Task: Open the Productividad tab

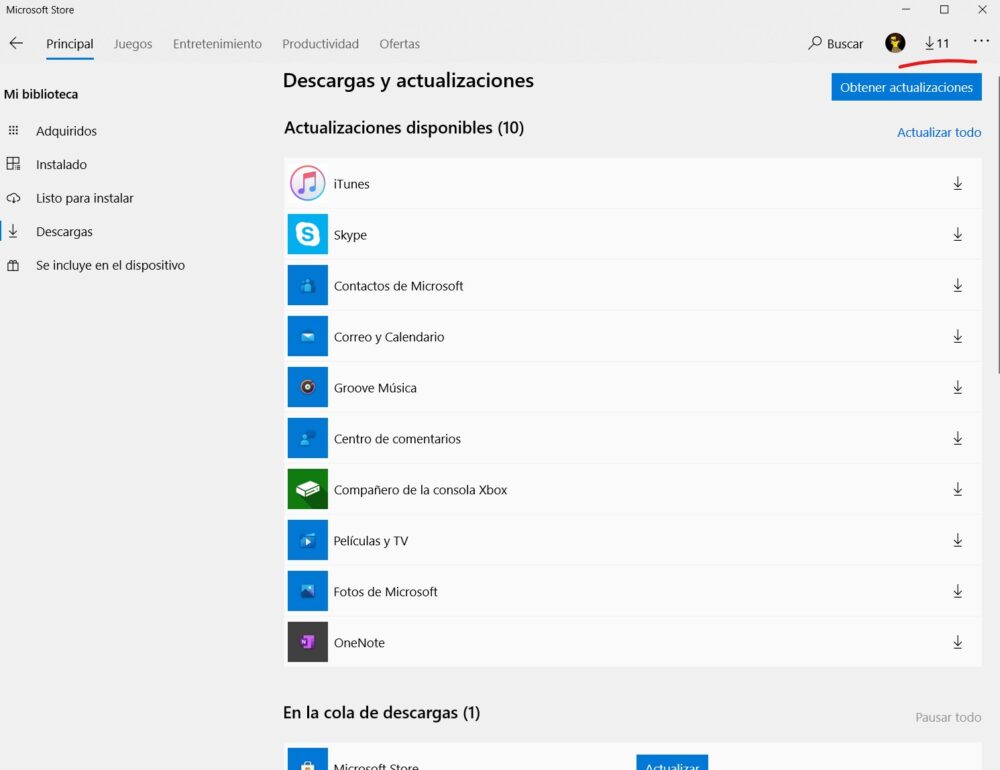Action: pos(320,44)
